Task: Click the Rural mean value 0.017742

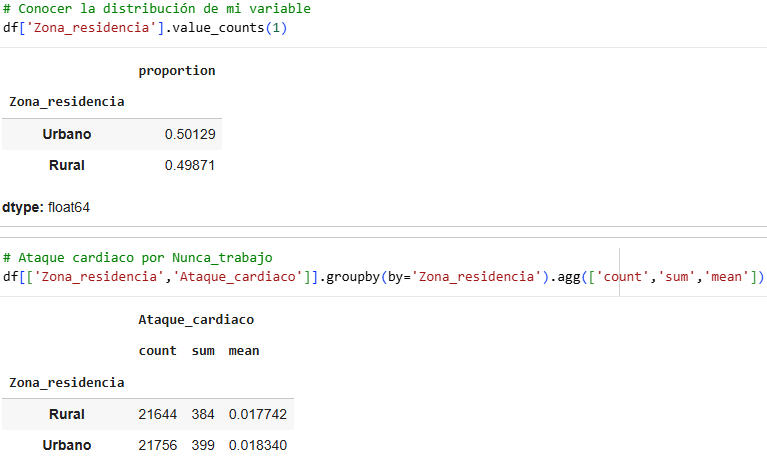Action: (x=258, y=414)
